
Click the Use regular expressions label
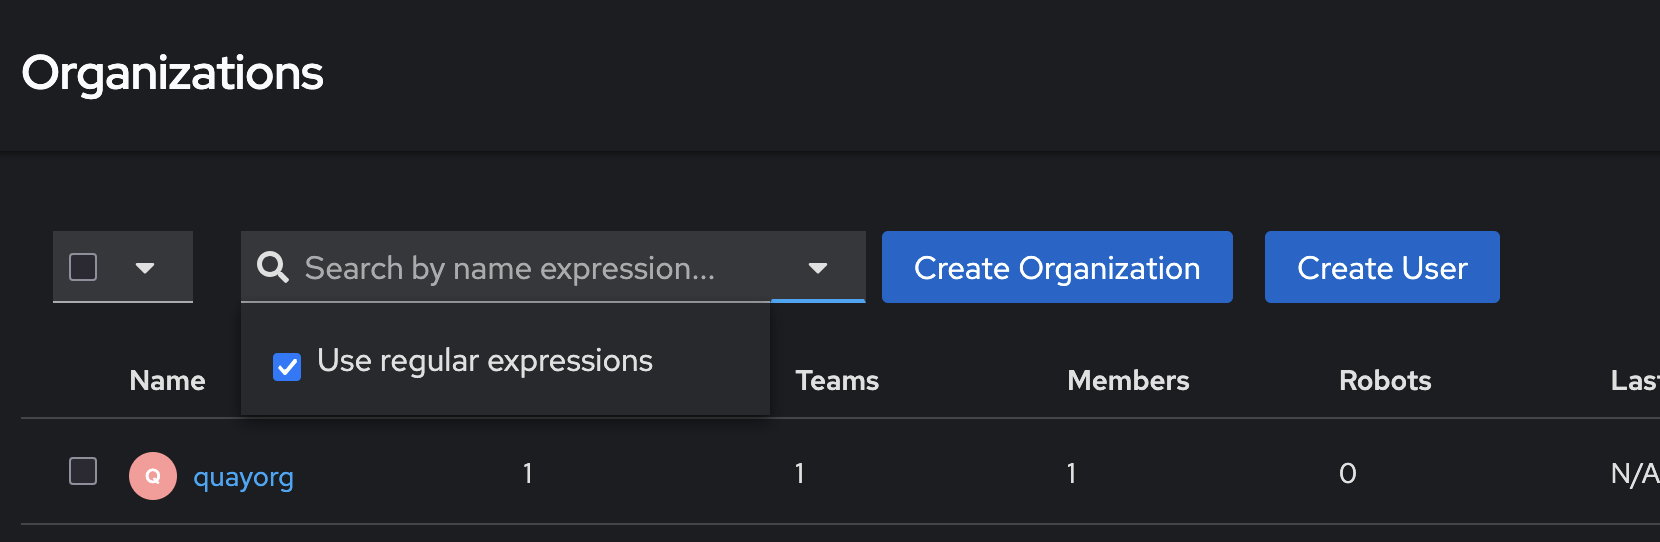[484, 361]
